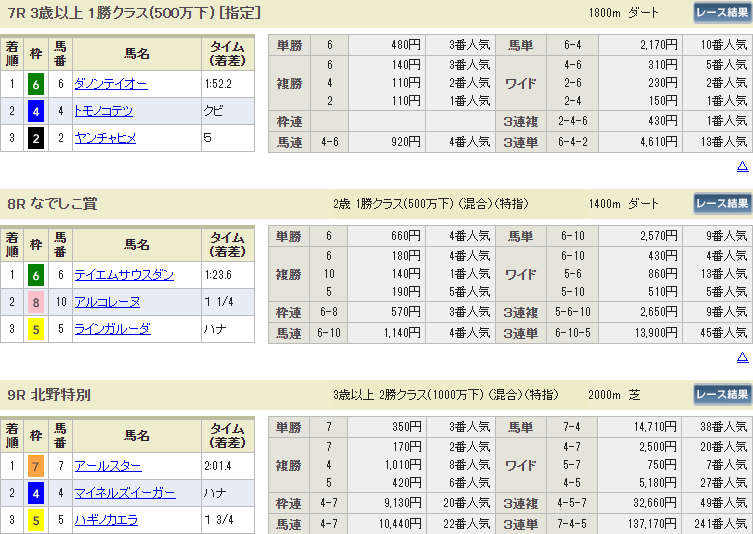Open horse page for ラインガルーダ
This screenshot has width=753, height=534.
coord(112,329)
